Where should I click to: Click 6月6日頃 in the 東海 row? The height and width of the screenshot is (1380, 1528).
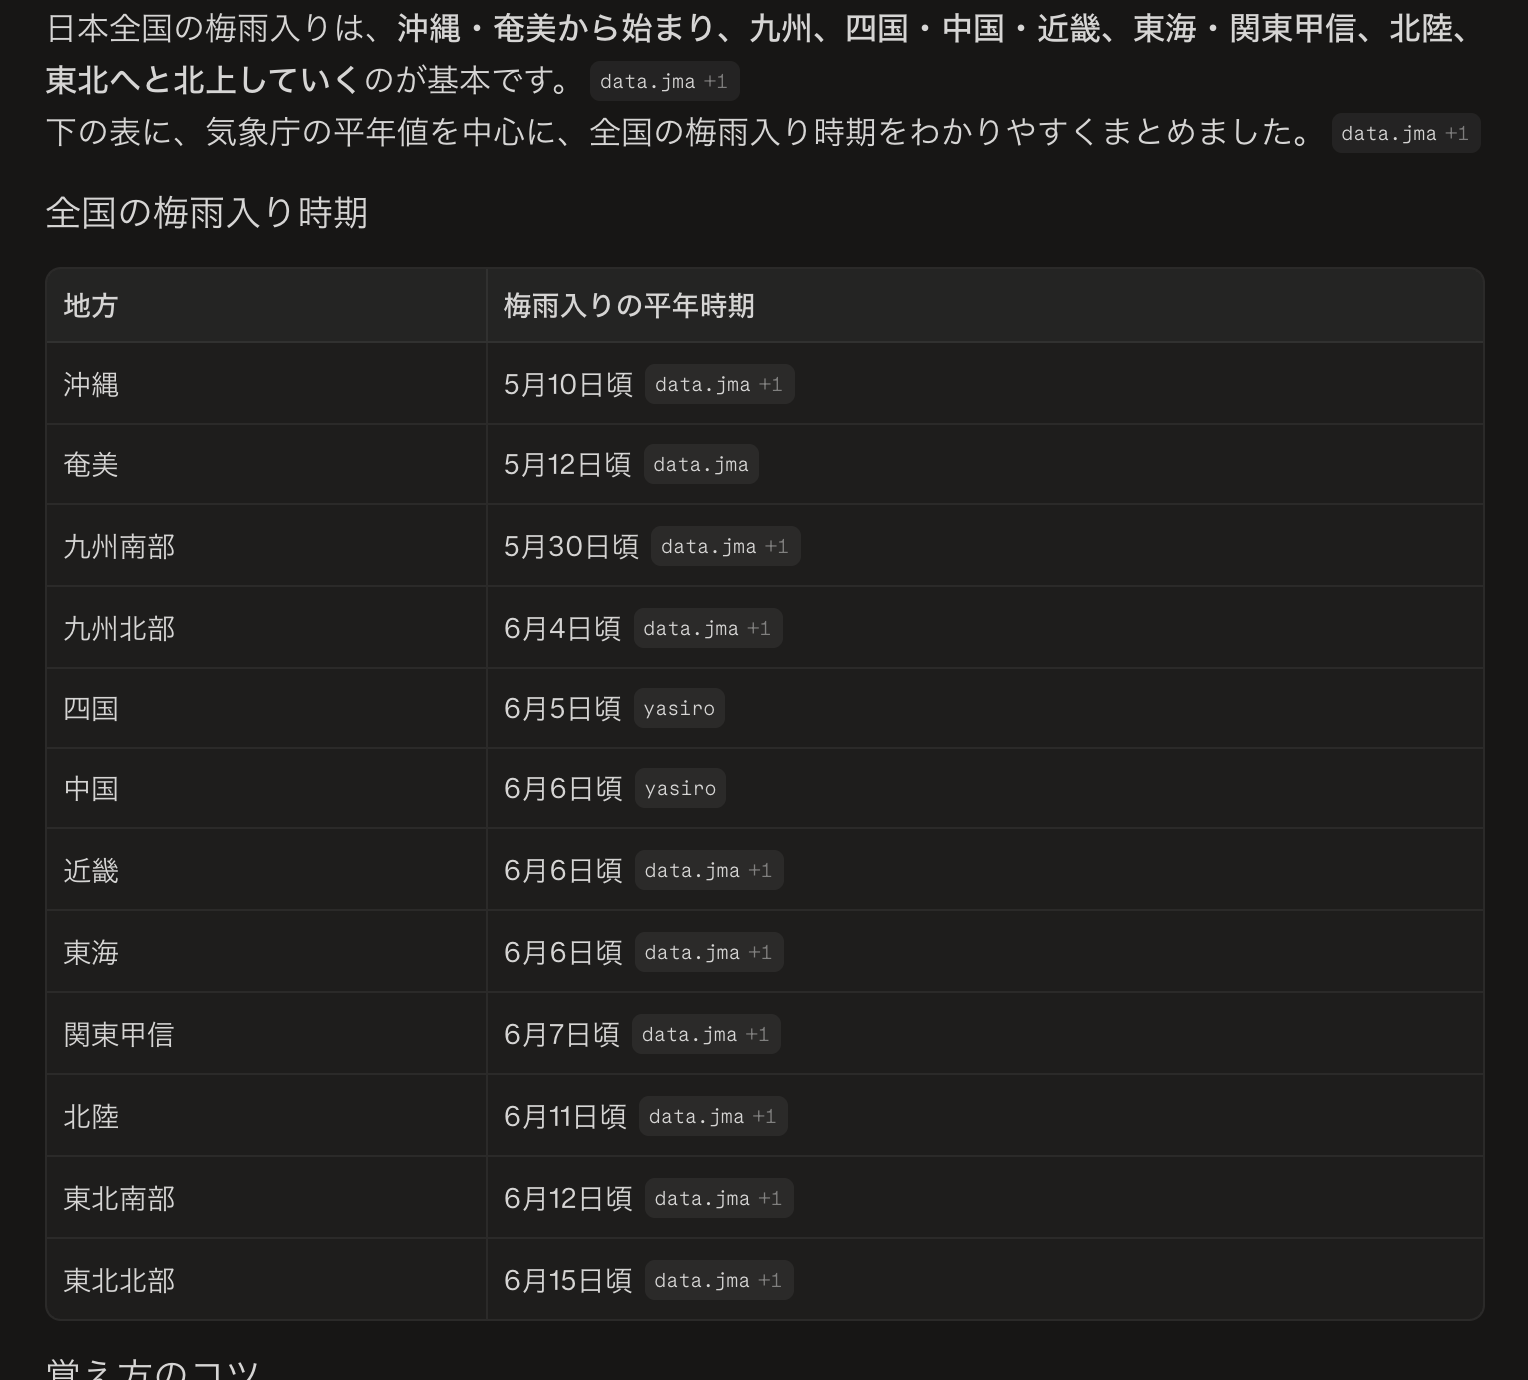tap(563, 953)
